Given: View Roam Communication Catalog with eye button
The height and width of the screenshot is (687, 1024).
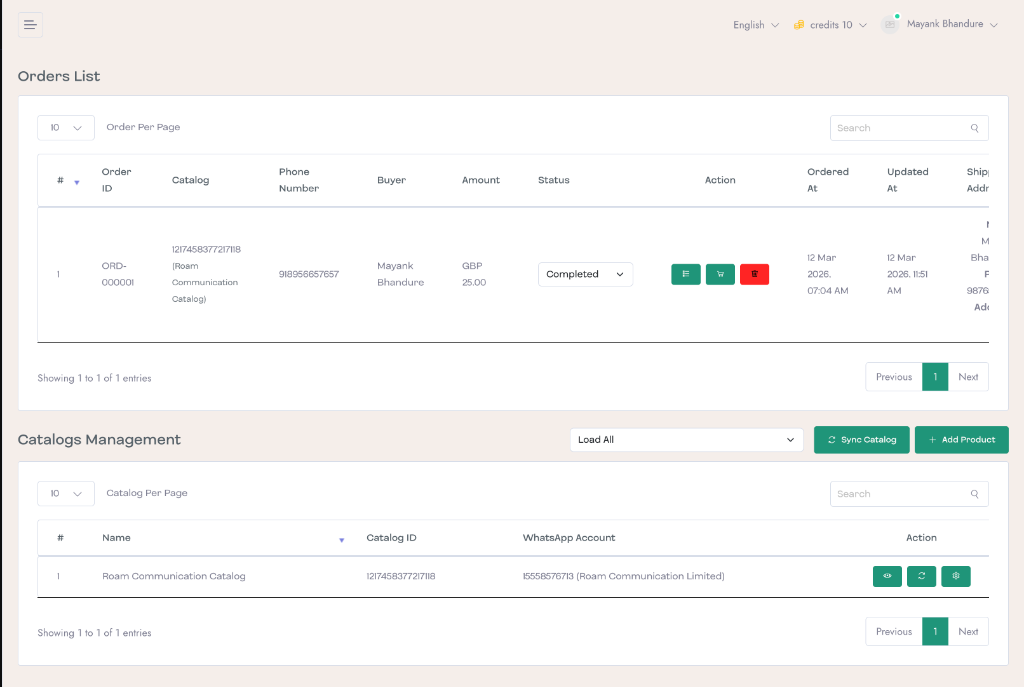Looking at the screenshot, I should point(888,576).
